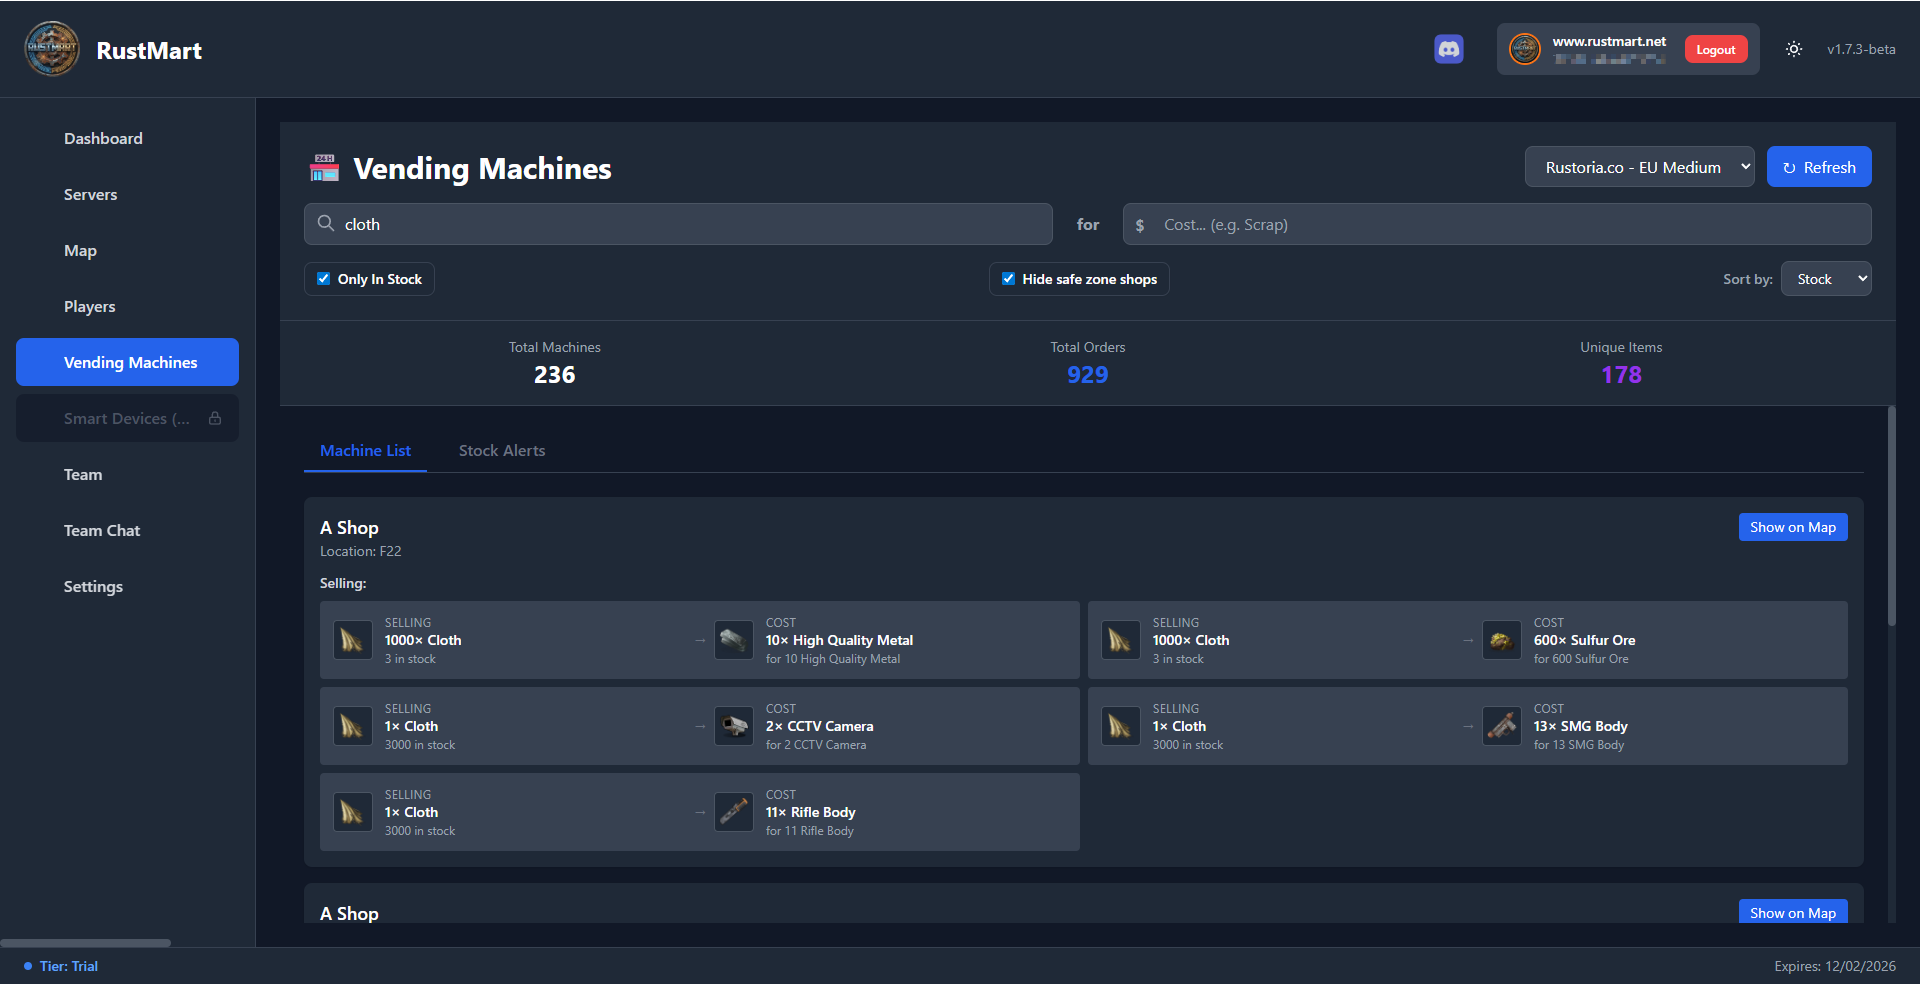Click the search magnifier in the cloth field
The width and height of the screenshot is (1920, 984).
click(x=326, y=224)
